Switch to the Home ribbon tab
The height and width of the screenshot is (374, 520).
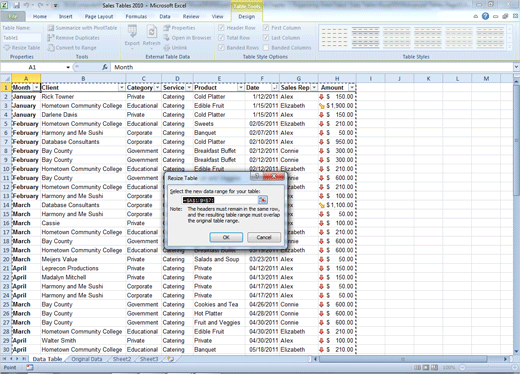(40, 16)
